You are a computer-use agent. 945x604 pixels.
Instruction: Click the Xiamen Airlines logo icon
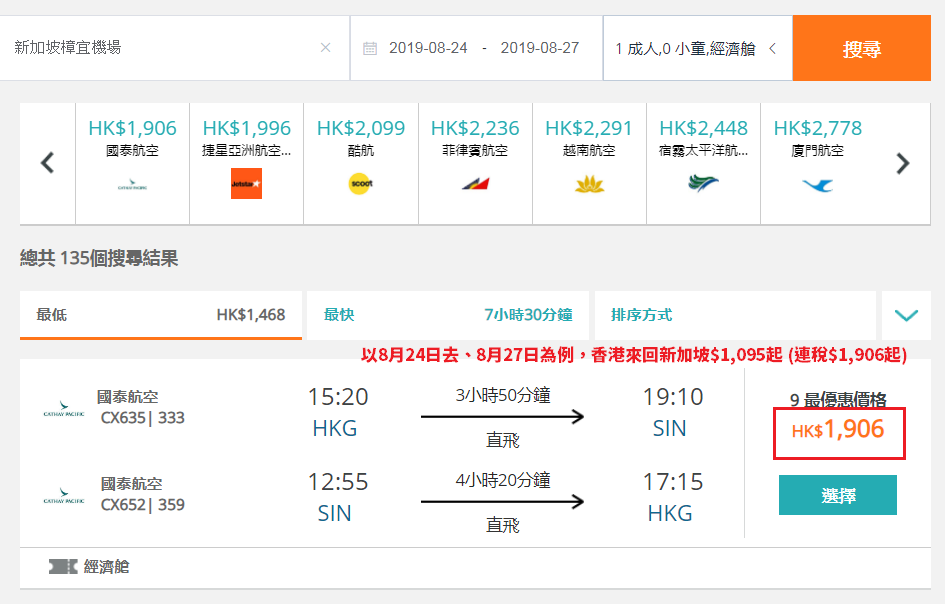click(x=818, y=184)
